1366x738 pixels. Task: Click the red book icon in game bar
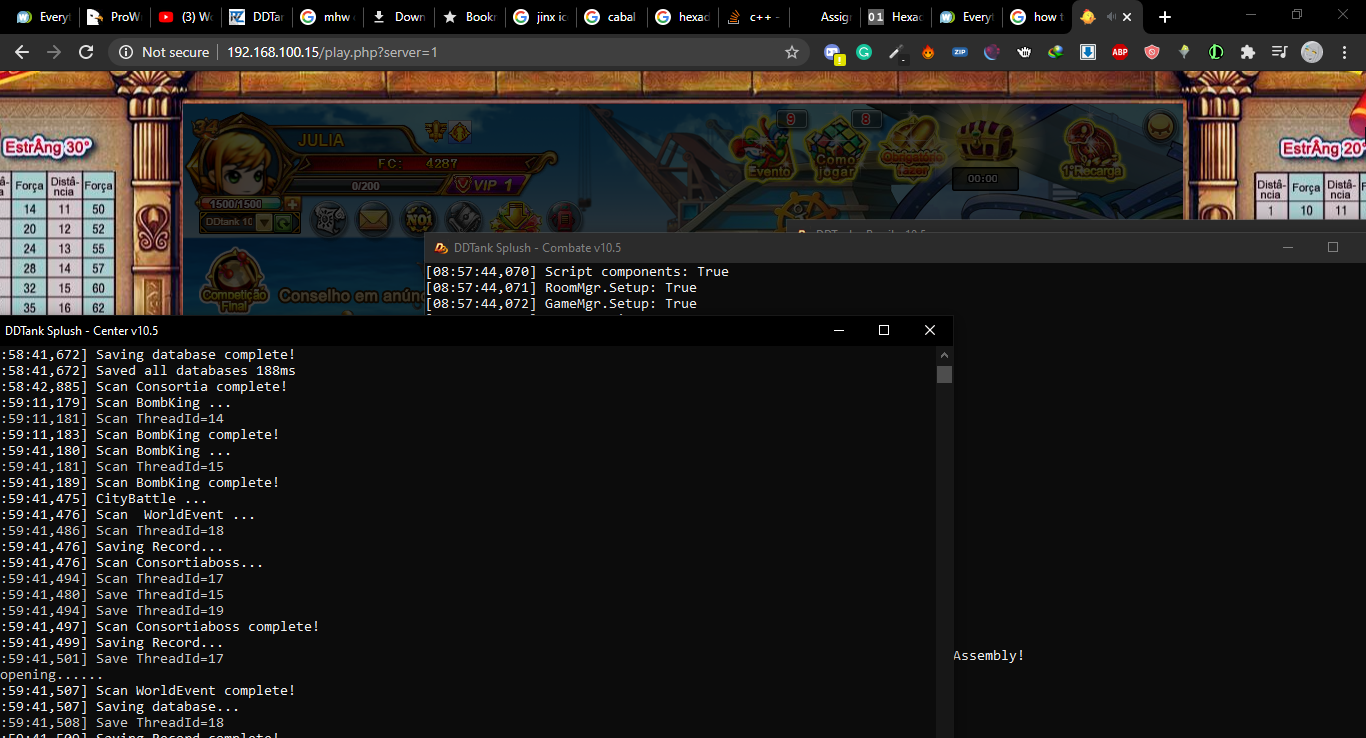(x=564, y=218)
